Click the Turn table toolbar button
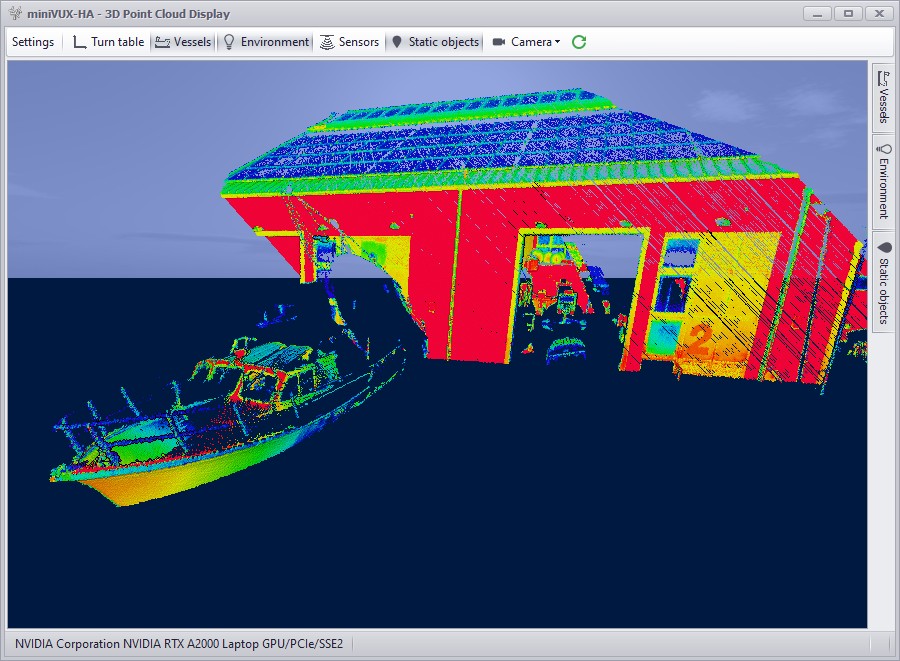 pos(108,42)
